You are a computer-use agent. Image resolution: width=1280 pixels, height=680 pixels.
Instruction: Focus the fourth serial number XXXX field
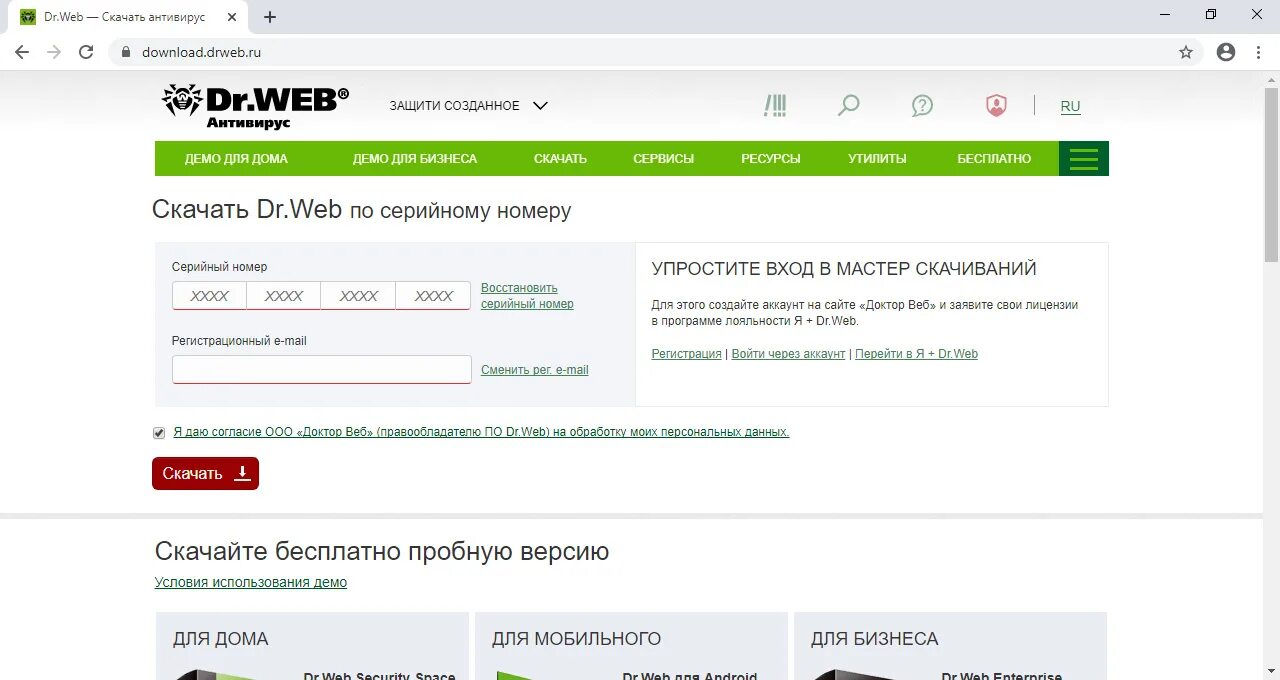(433, 296)
